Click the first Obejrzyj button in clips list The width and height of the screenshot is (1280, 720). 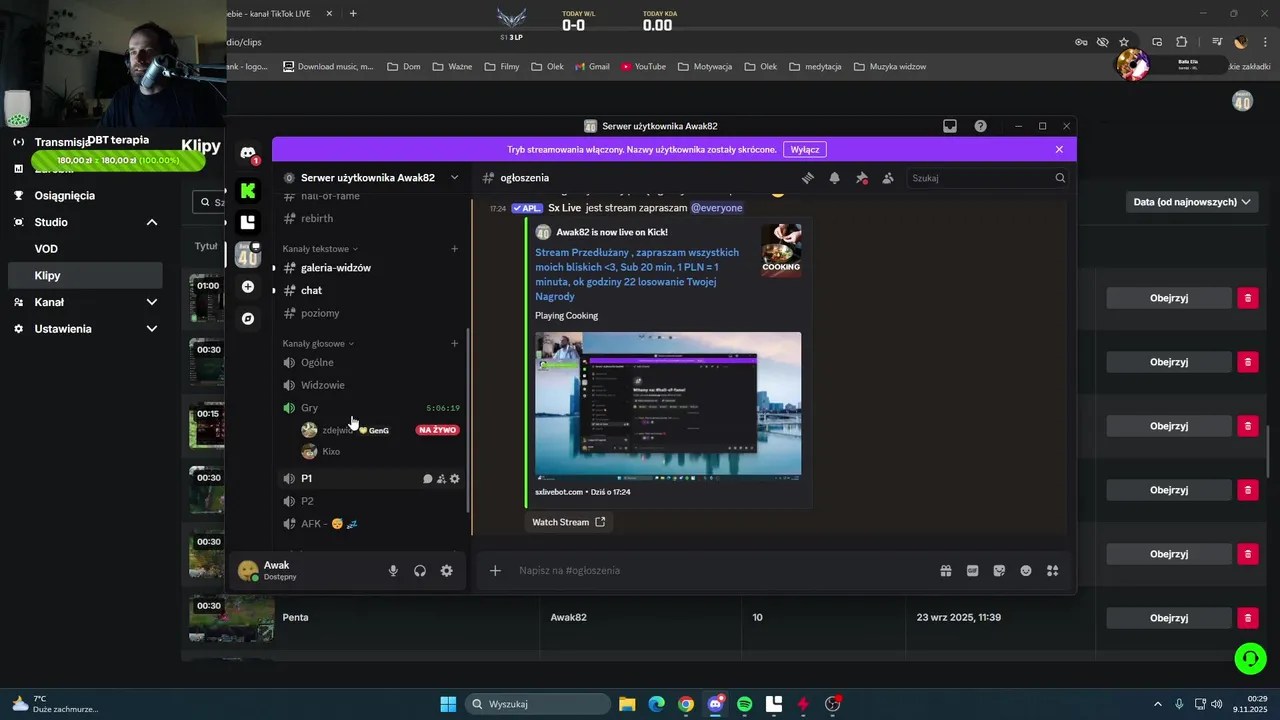click(1169, 298)
